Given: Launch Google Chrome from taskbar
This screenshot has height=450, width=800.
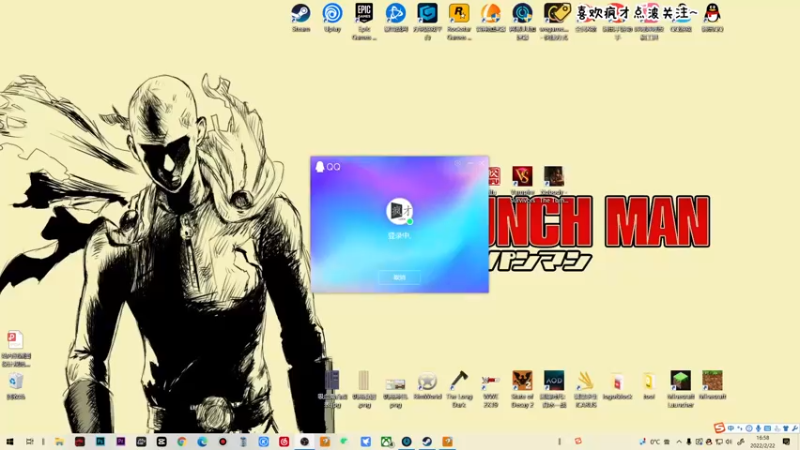Looking at the screenshot, I should coord(182,442).
